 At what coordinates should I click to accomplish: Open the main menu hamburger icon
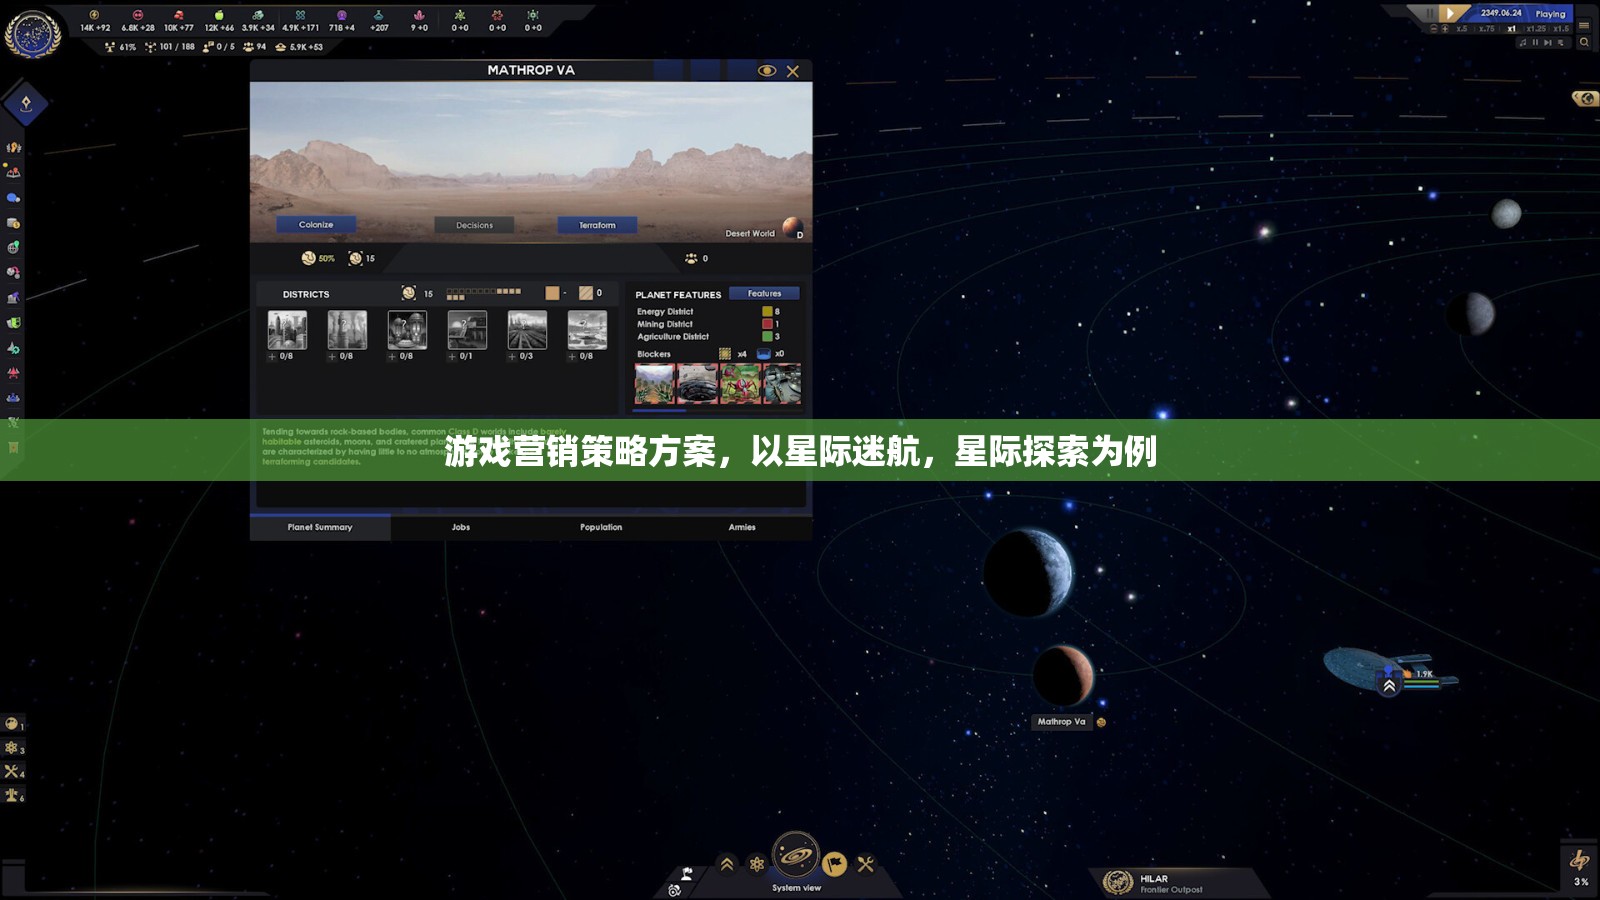pos(1584,25)
